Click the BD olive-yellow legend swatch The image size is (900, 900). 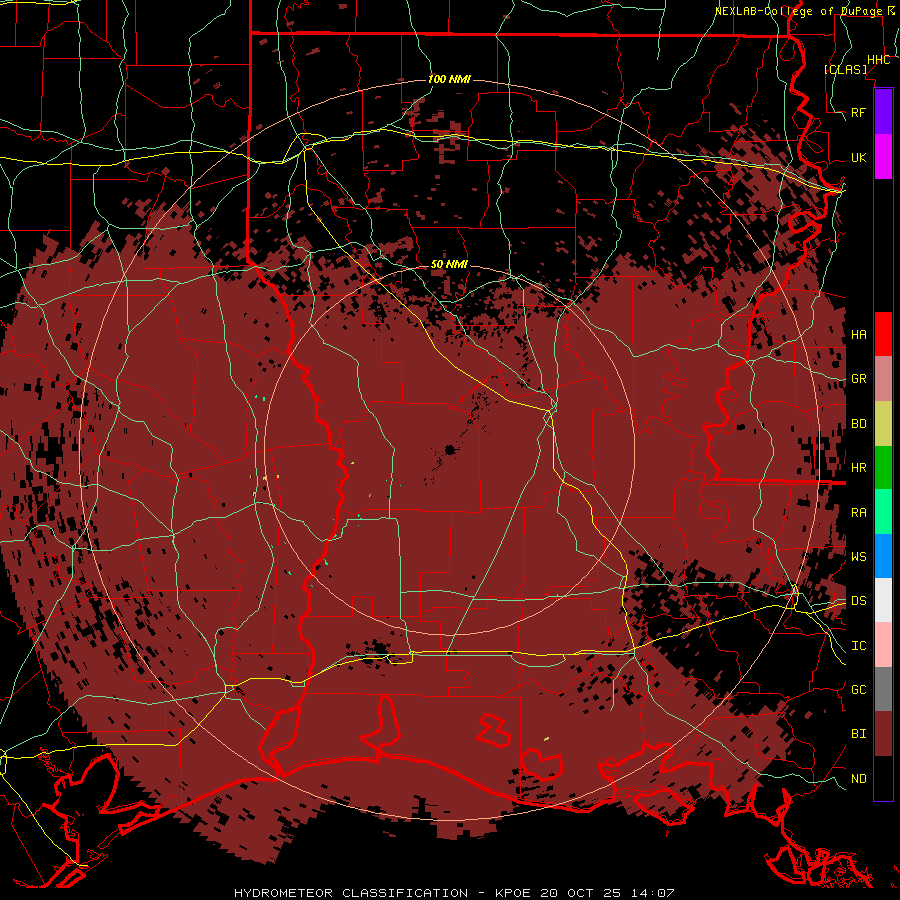pyautogui.click(x=883, y=423)
